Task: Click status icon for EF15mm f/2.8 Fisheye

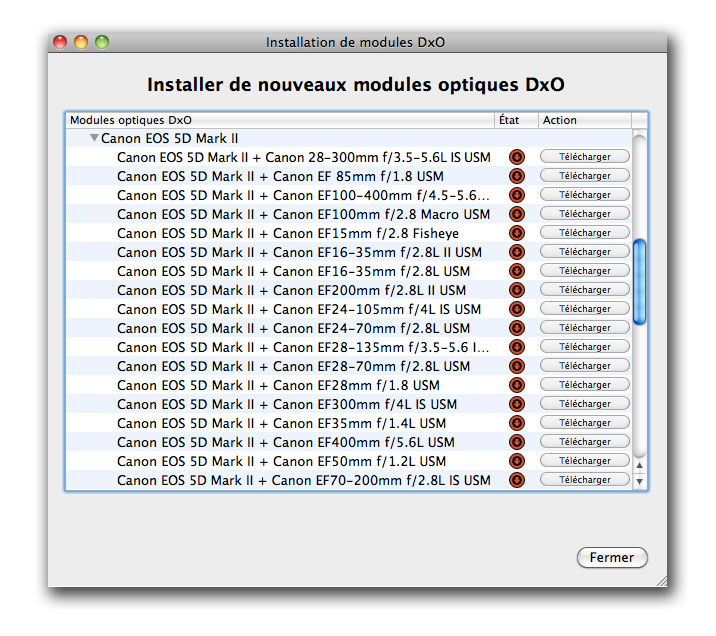Action: [516, 233]
